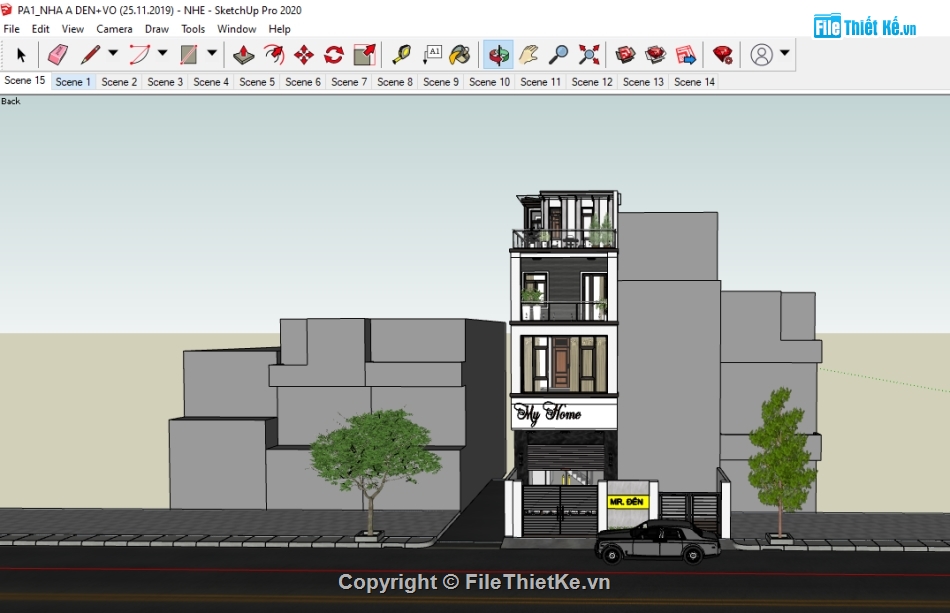Screen dimensions: 950x613
Task: Click the Zoom Extents tool
Action: click(589, 55)
